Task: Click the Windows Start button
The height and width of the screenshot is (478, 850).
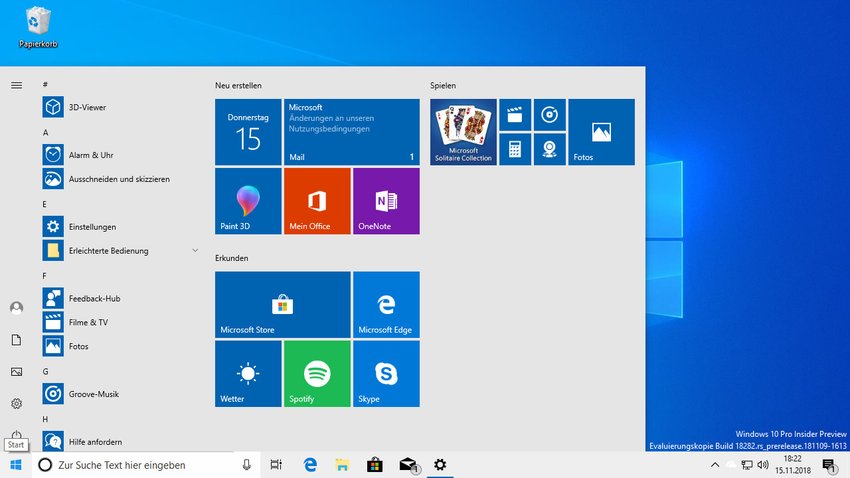Action: click(x=16, y=465)
